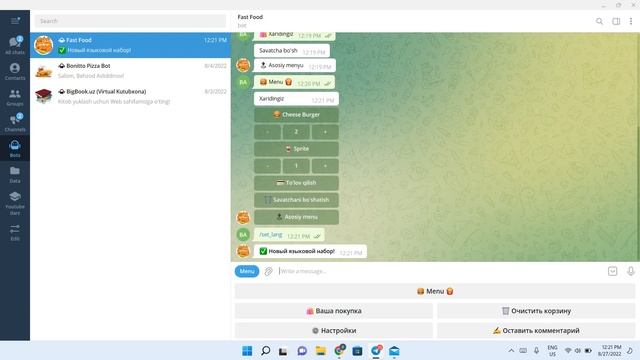
Task: Open the three-dot chat options menu
Action: (631, 21)
